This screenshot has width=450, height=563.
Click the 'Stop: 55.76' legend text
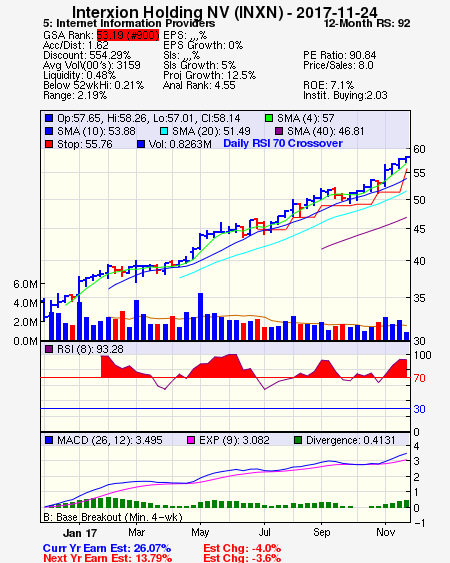tap(85, 144)
